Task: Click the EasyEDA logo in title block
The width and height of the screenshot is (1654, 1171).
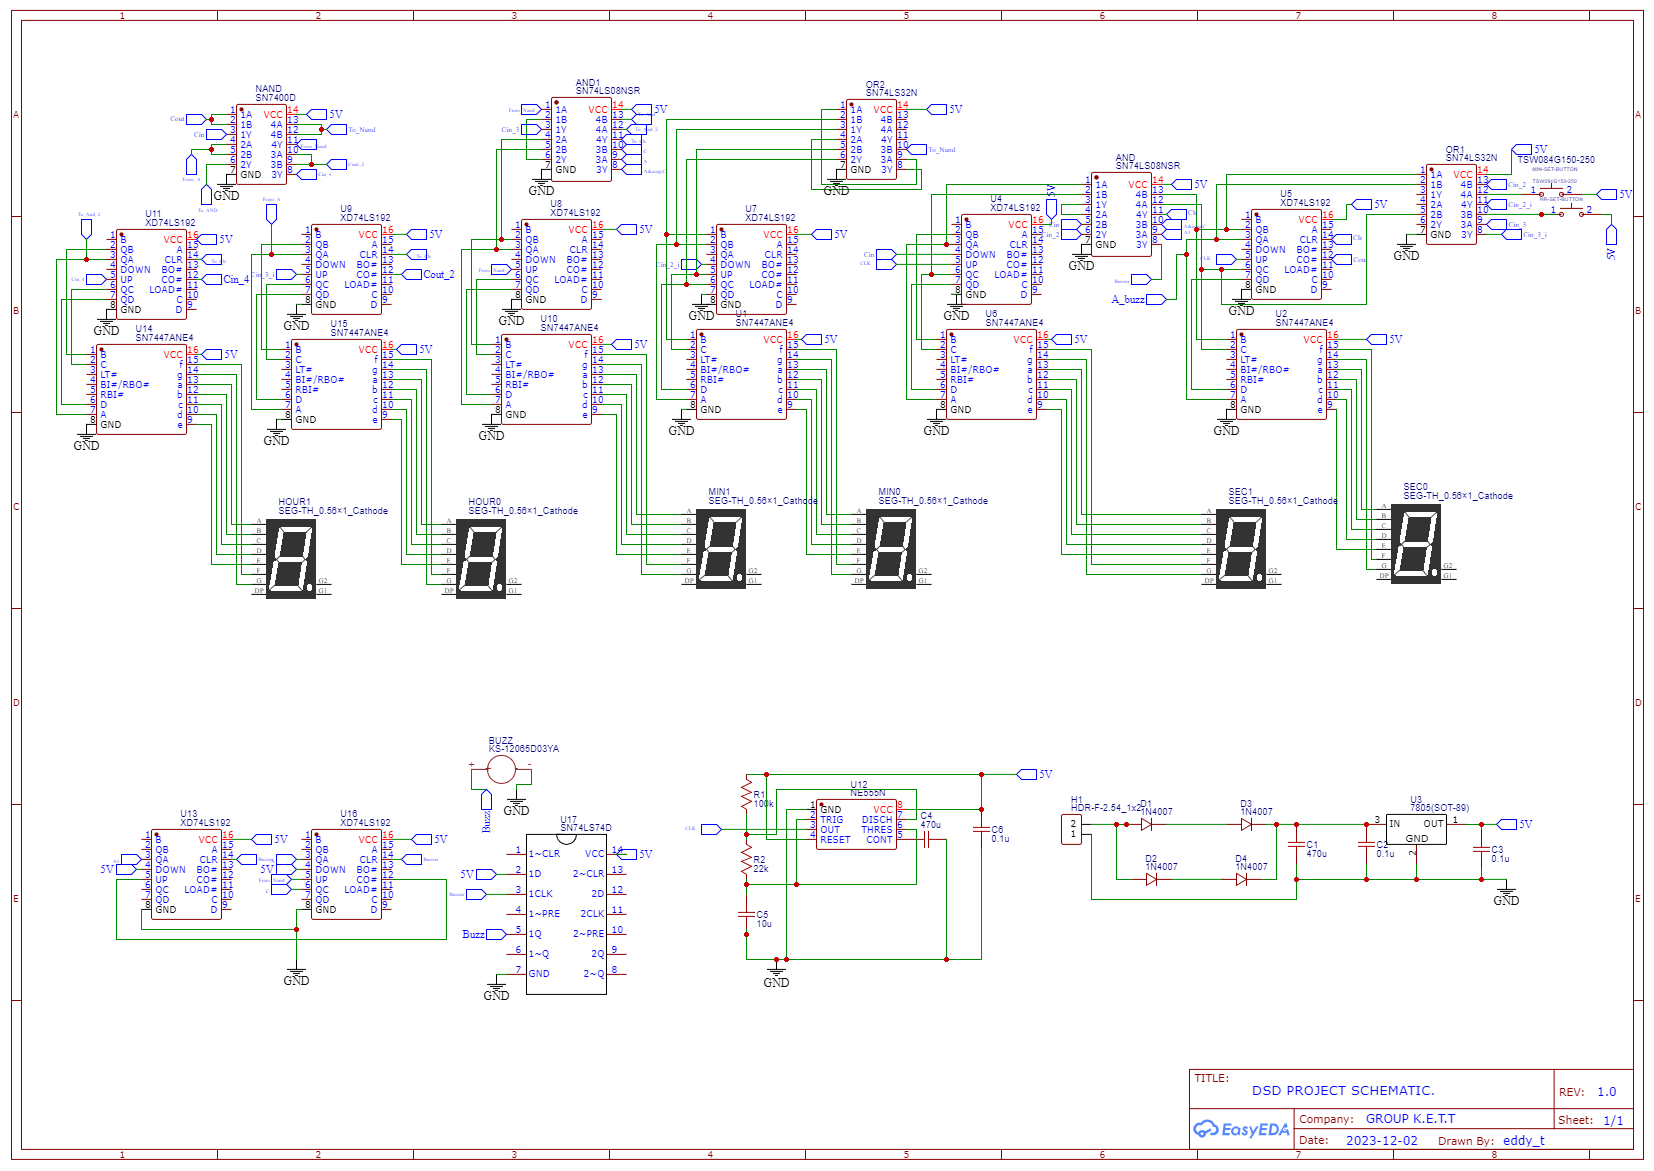Action: coord(1241,1129)
